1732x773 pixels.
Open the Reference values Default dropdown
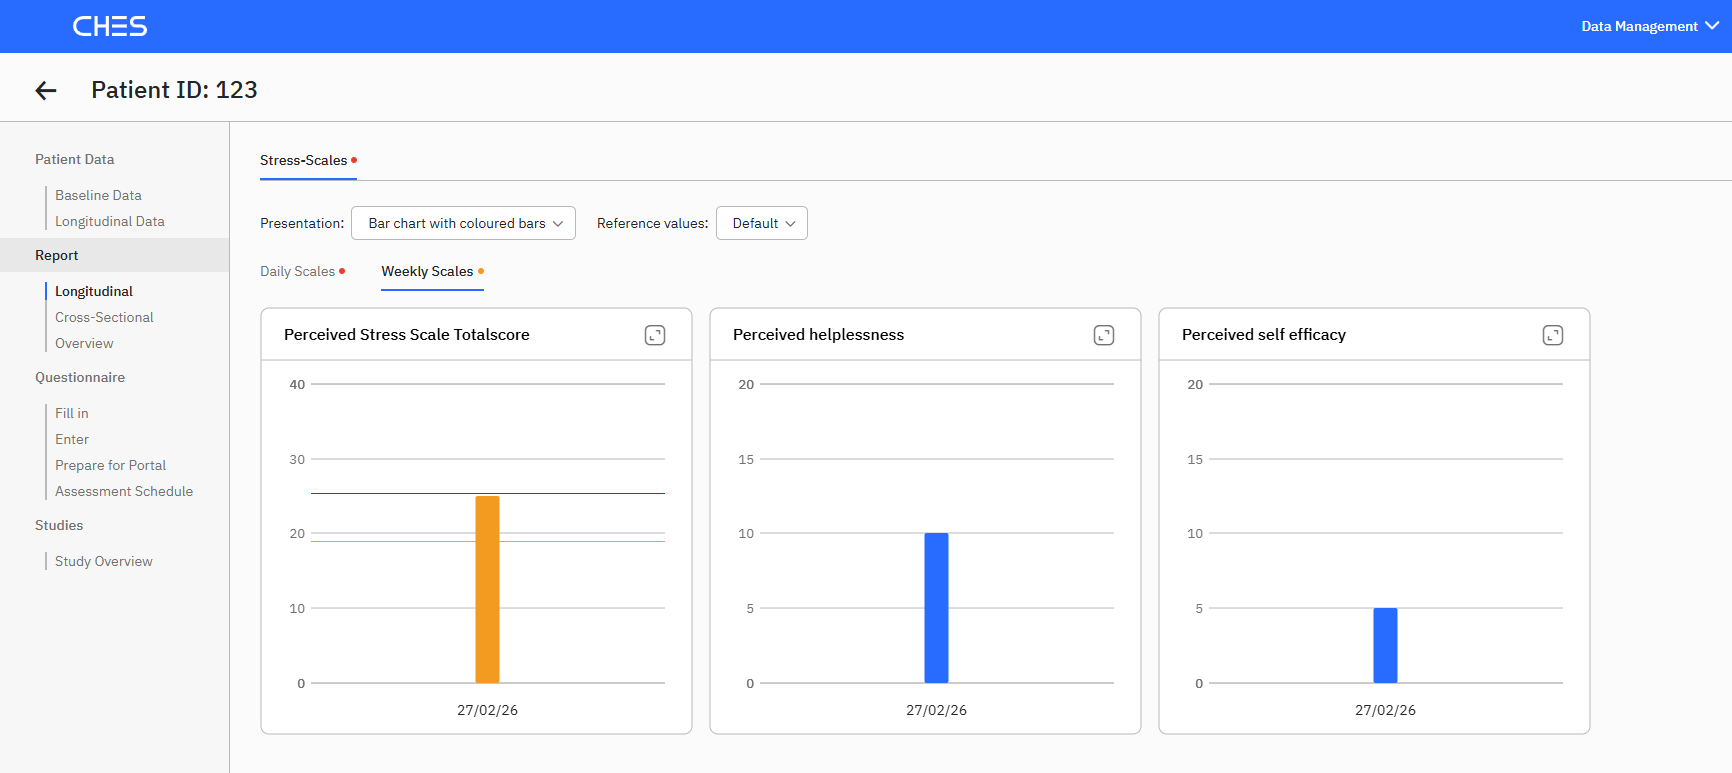click(762, 223)
